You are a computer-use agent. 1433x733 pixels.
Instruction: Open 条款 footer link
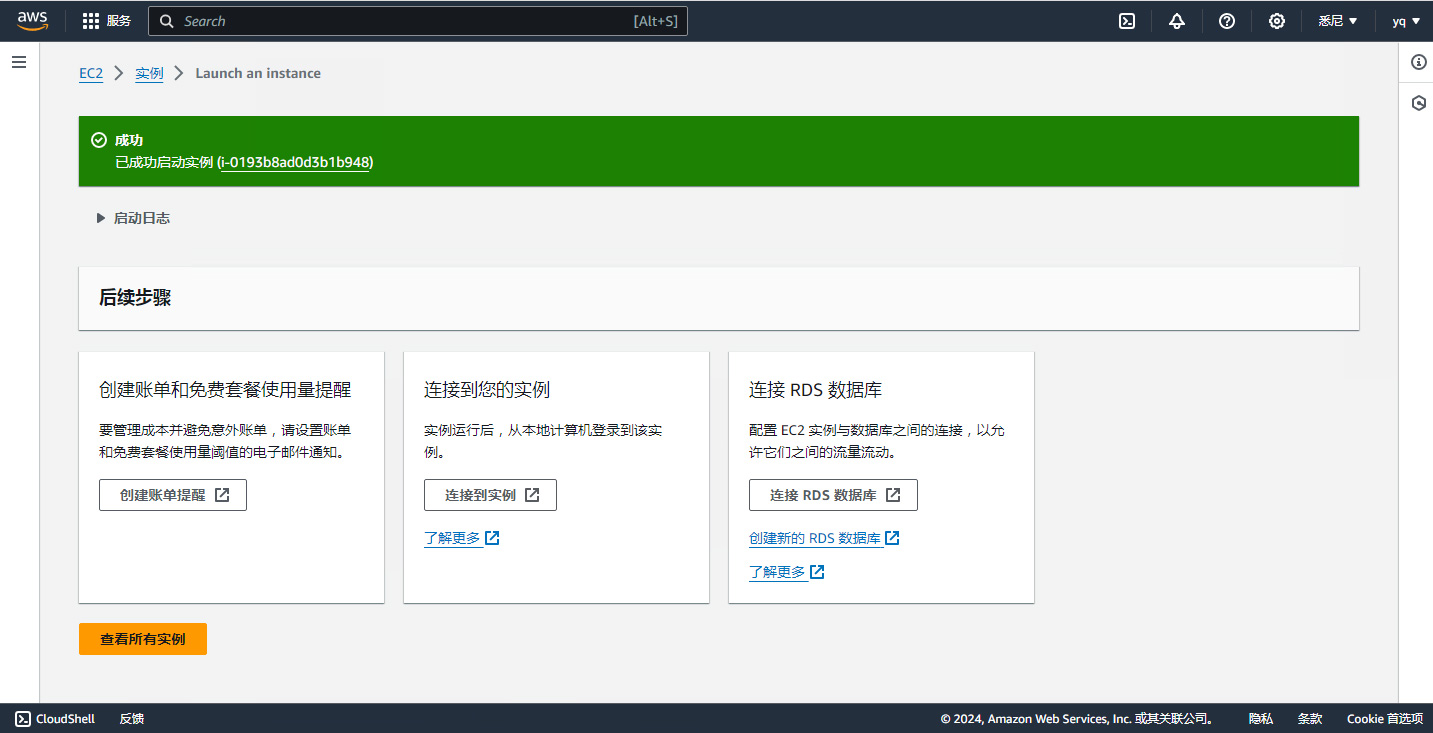coord(1310,719)
